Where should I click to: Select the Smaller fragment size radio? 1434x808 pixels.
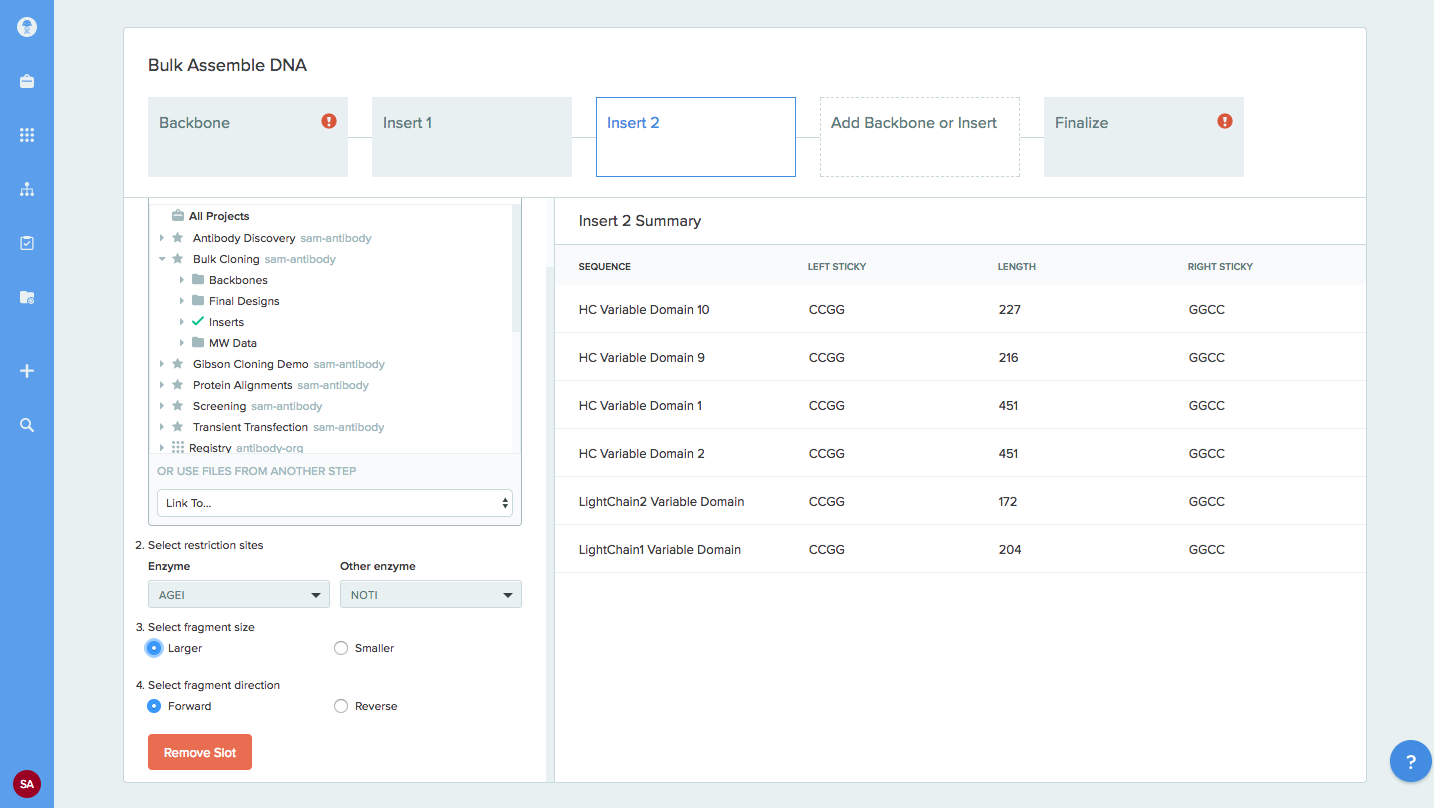click(341, 648)
